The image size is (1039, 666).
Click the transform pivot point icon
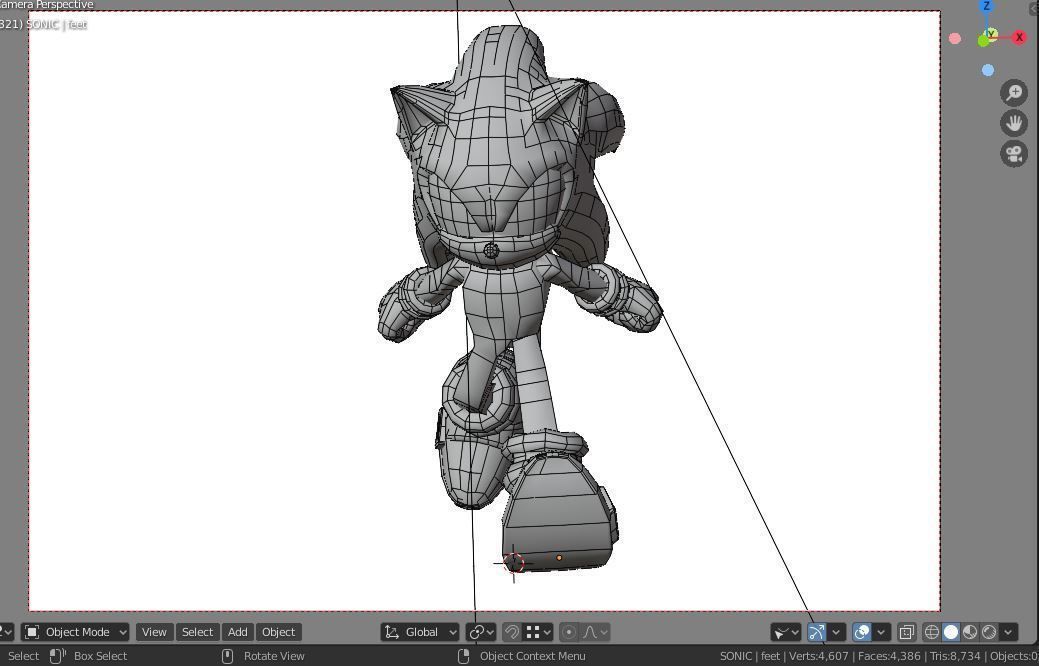coord(479,631)
